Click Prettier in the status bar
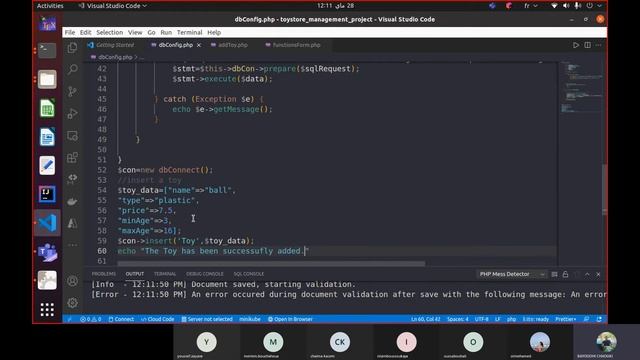Screen dimensions: 640x360 [x=566, y=319]
